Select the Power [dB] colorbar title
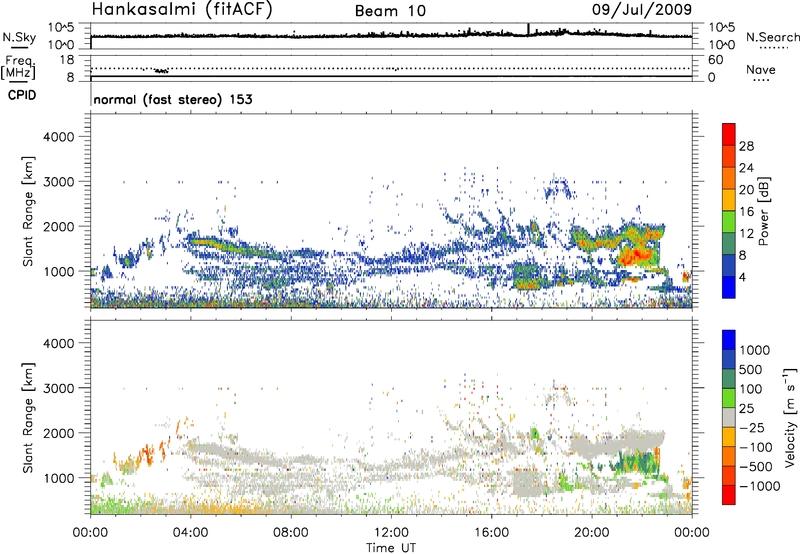The image size is (800, 554). pyautogui.click(x=763, y=211)
